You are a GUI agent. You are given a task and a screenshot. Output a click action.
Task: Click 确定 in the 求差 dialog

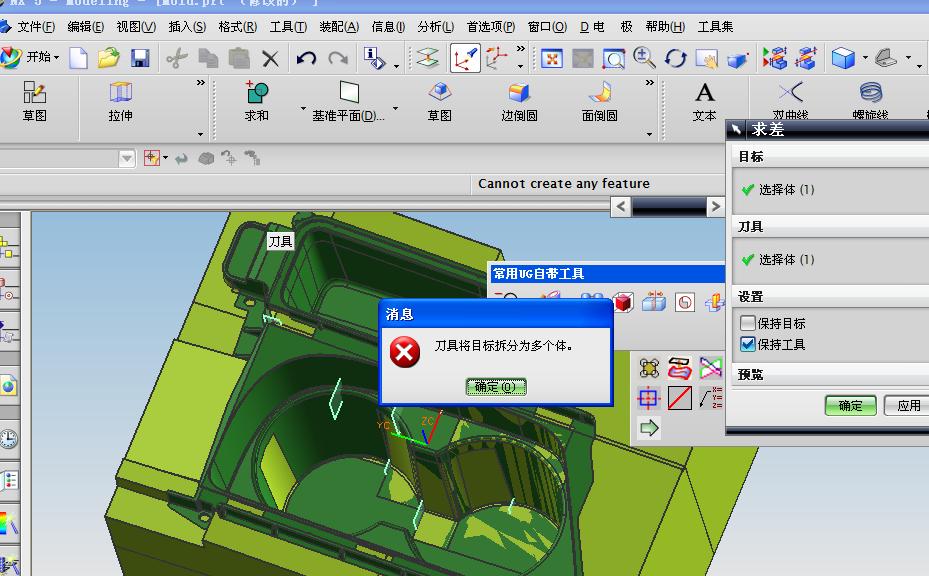[x=850, y=405]
